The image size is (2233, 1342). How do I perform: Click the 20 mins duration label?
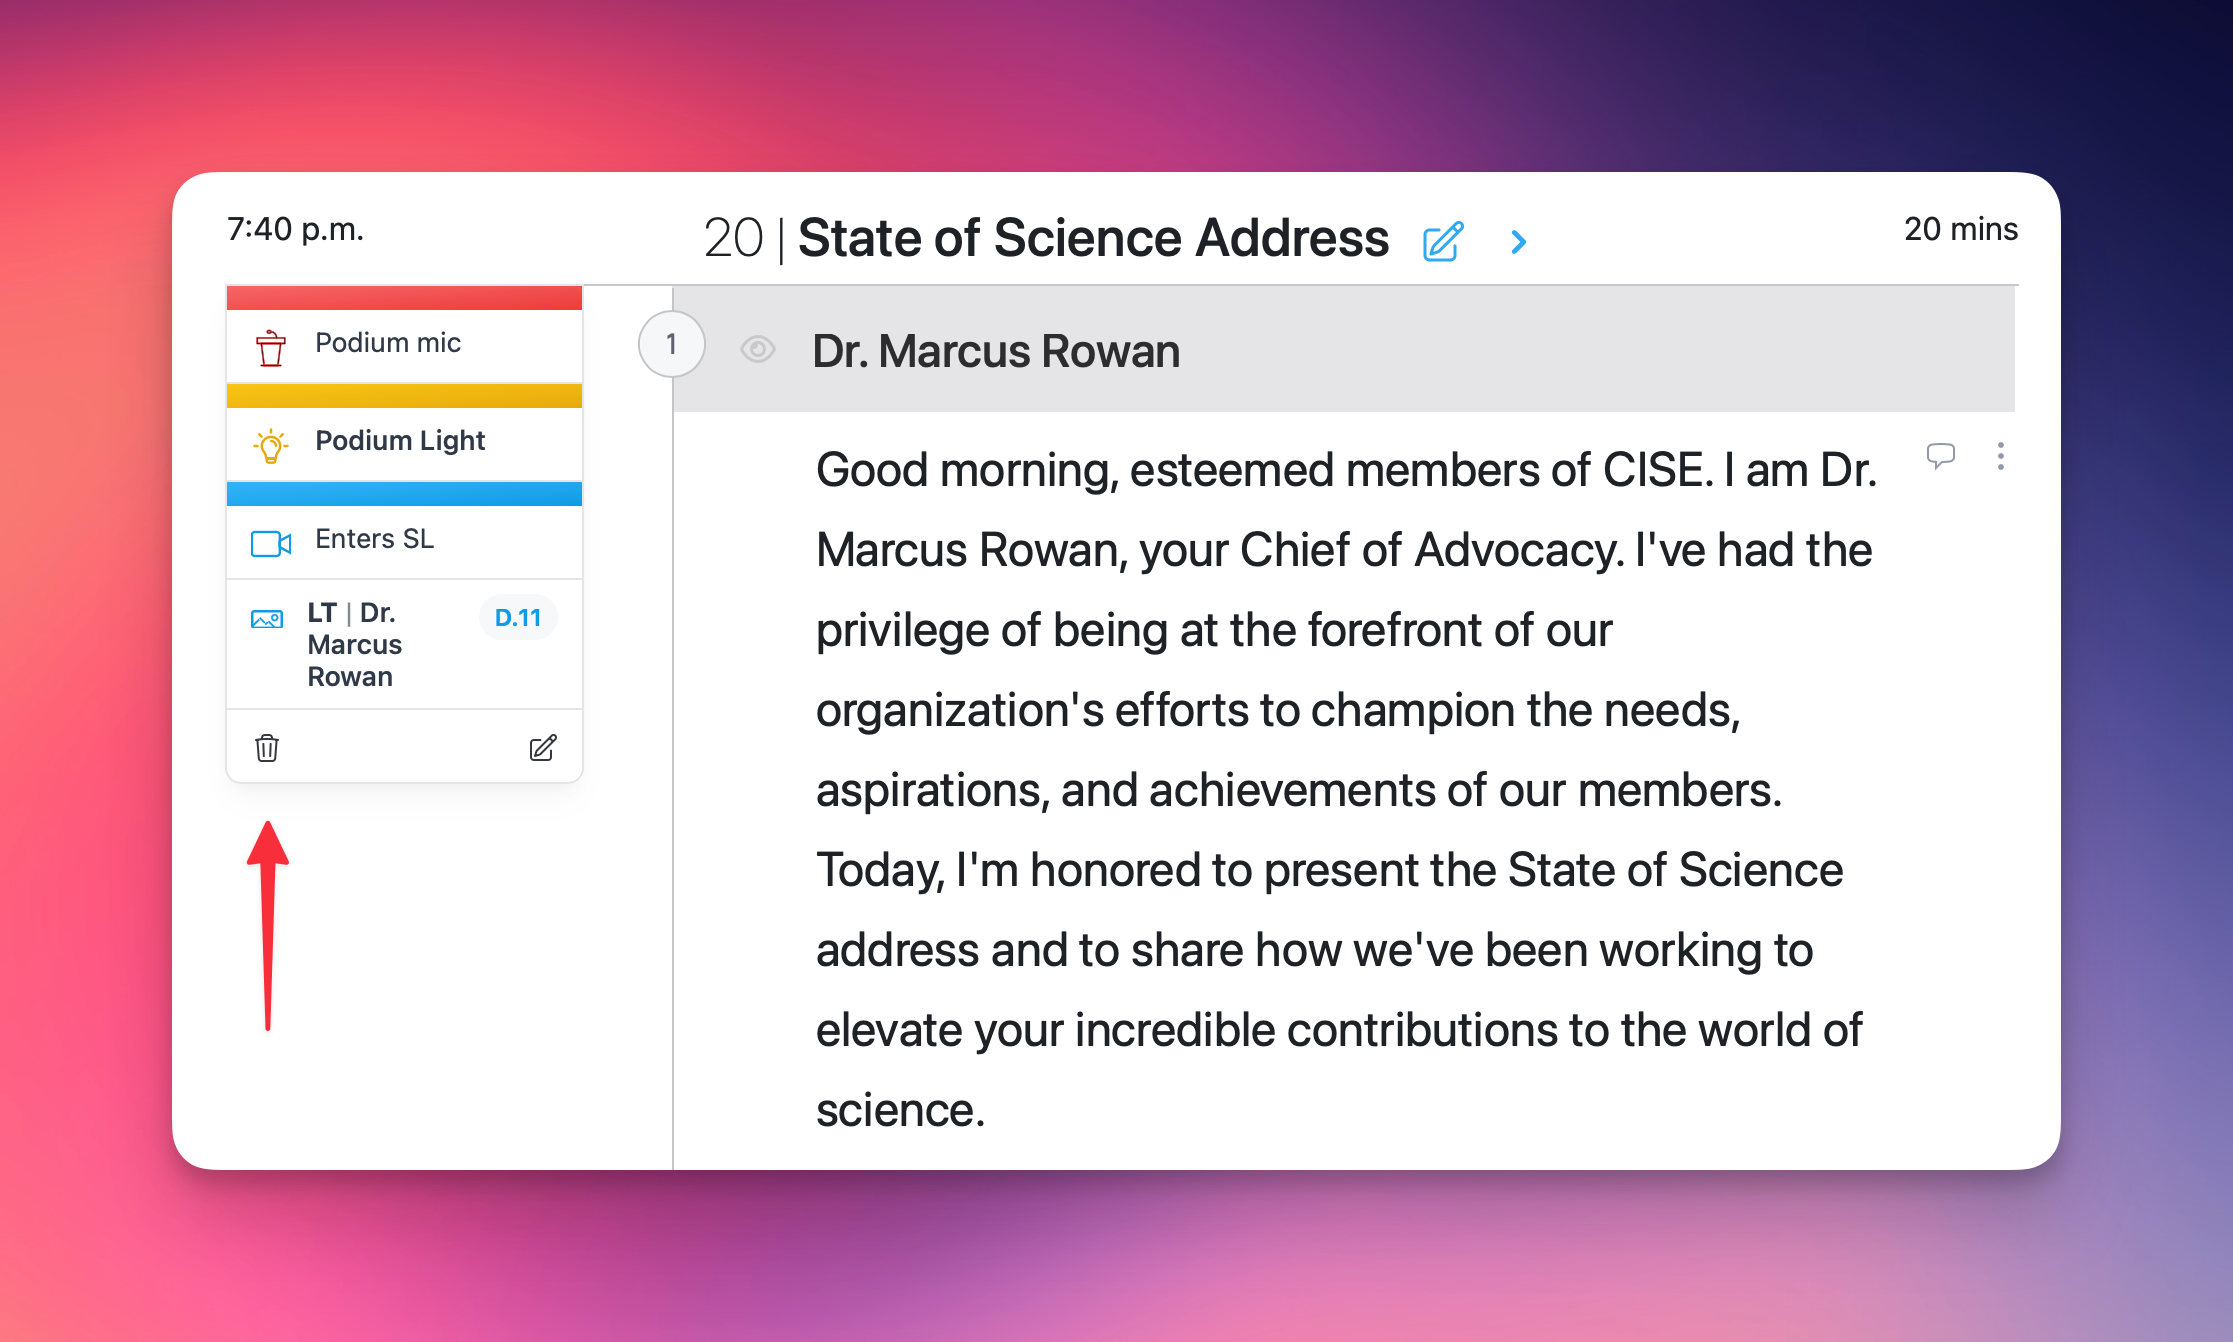[1960, 229]
